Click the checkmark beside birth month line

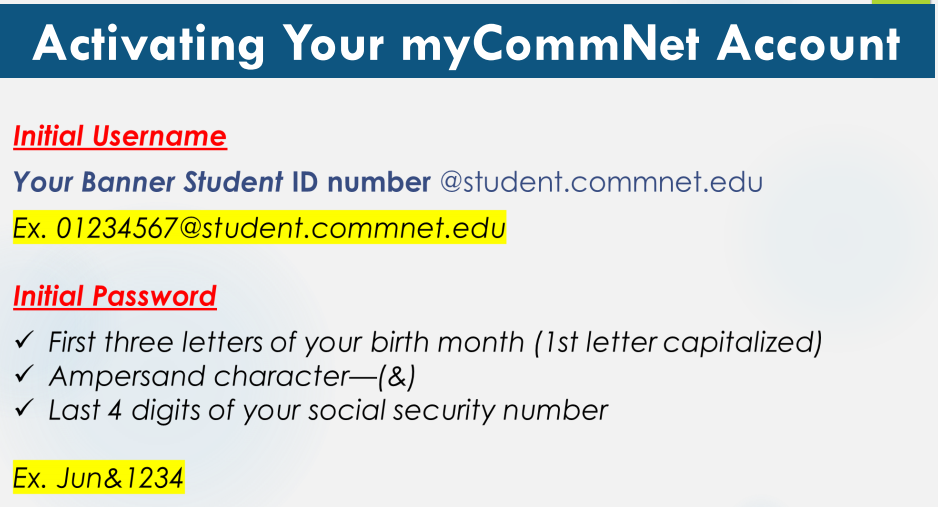[24, 341]
